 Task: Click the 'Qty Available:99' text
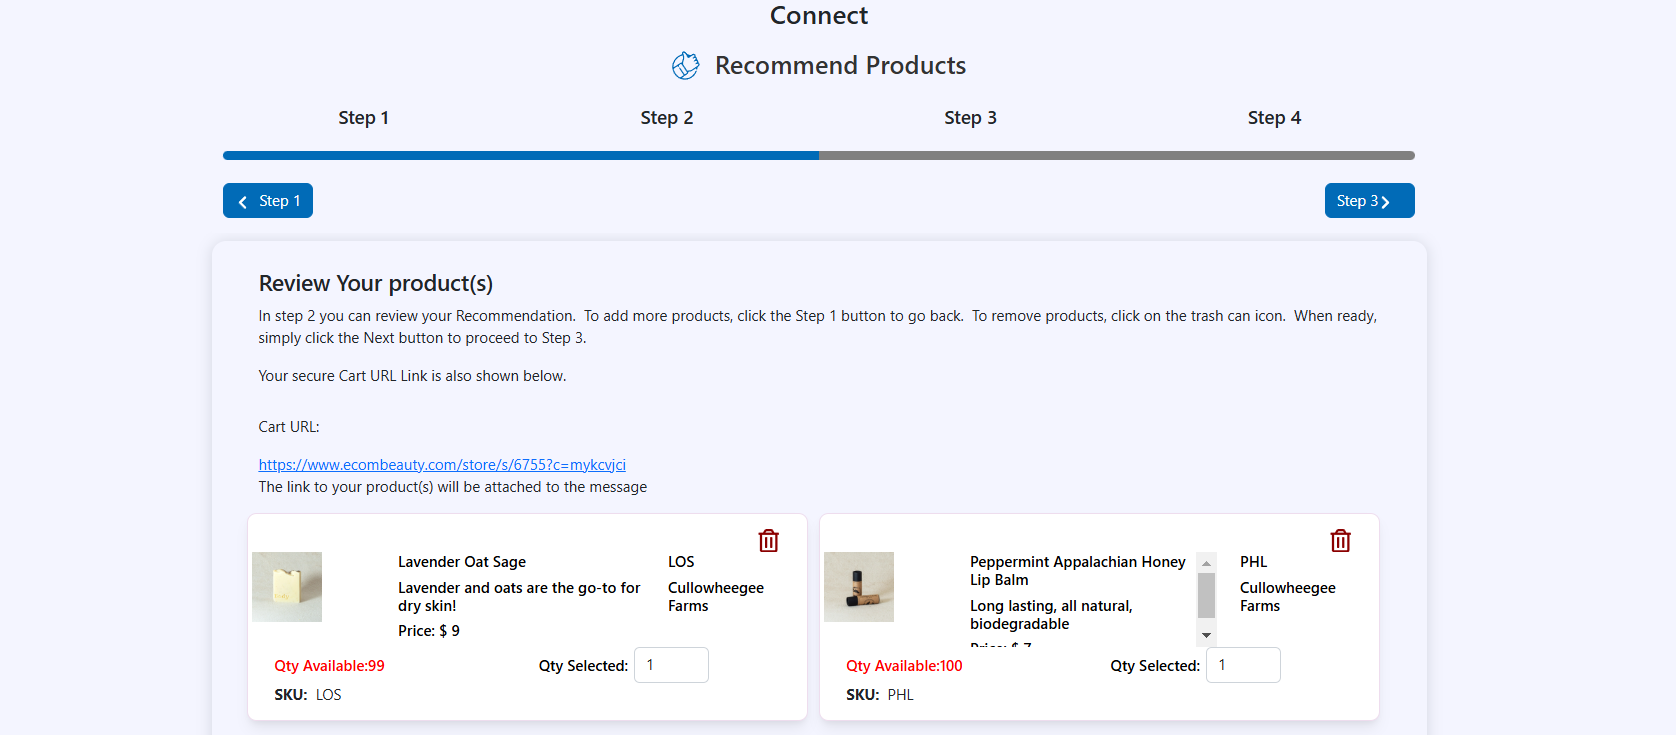[x=329, y=666]
